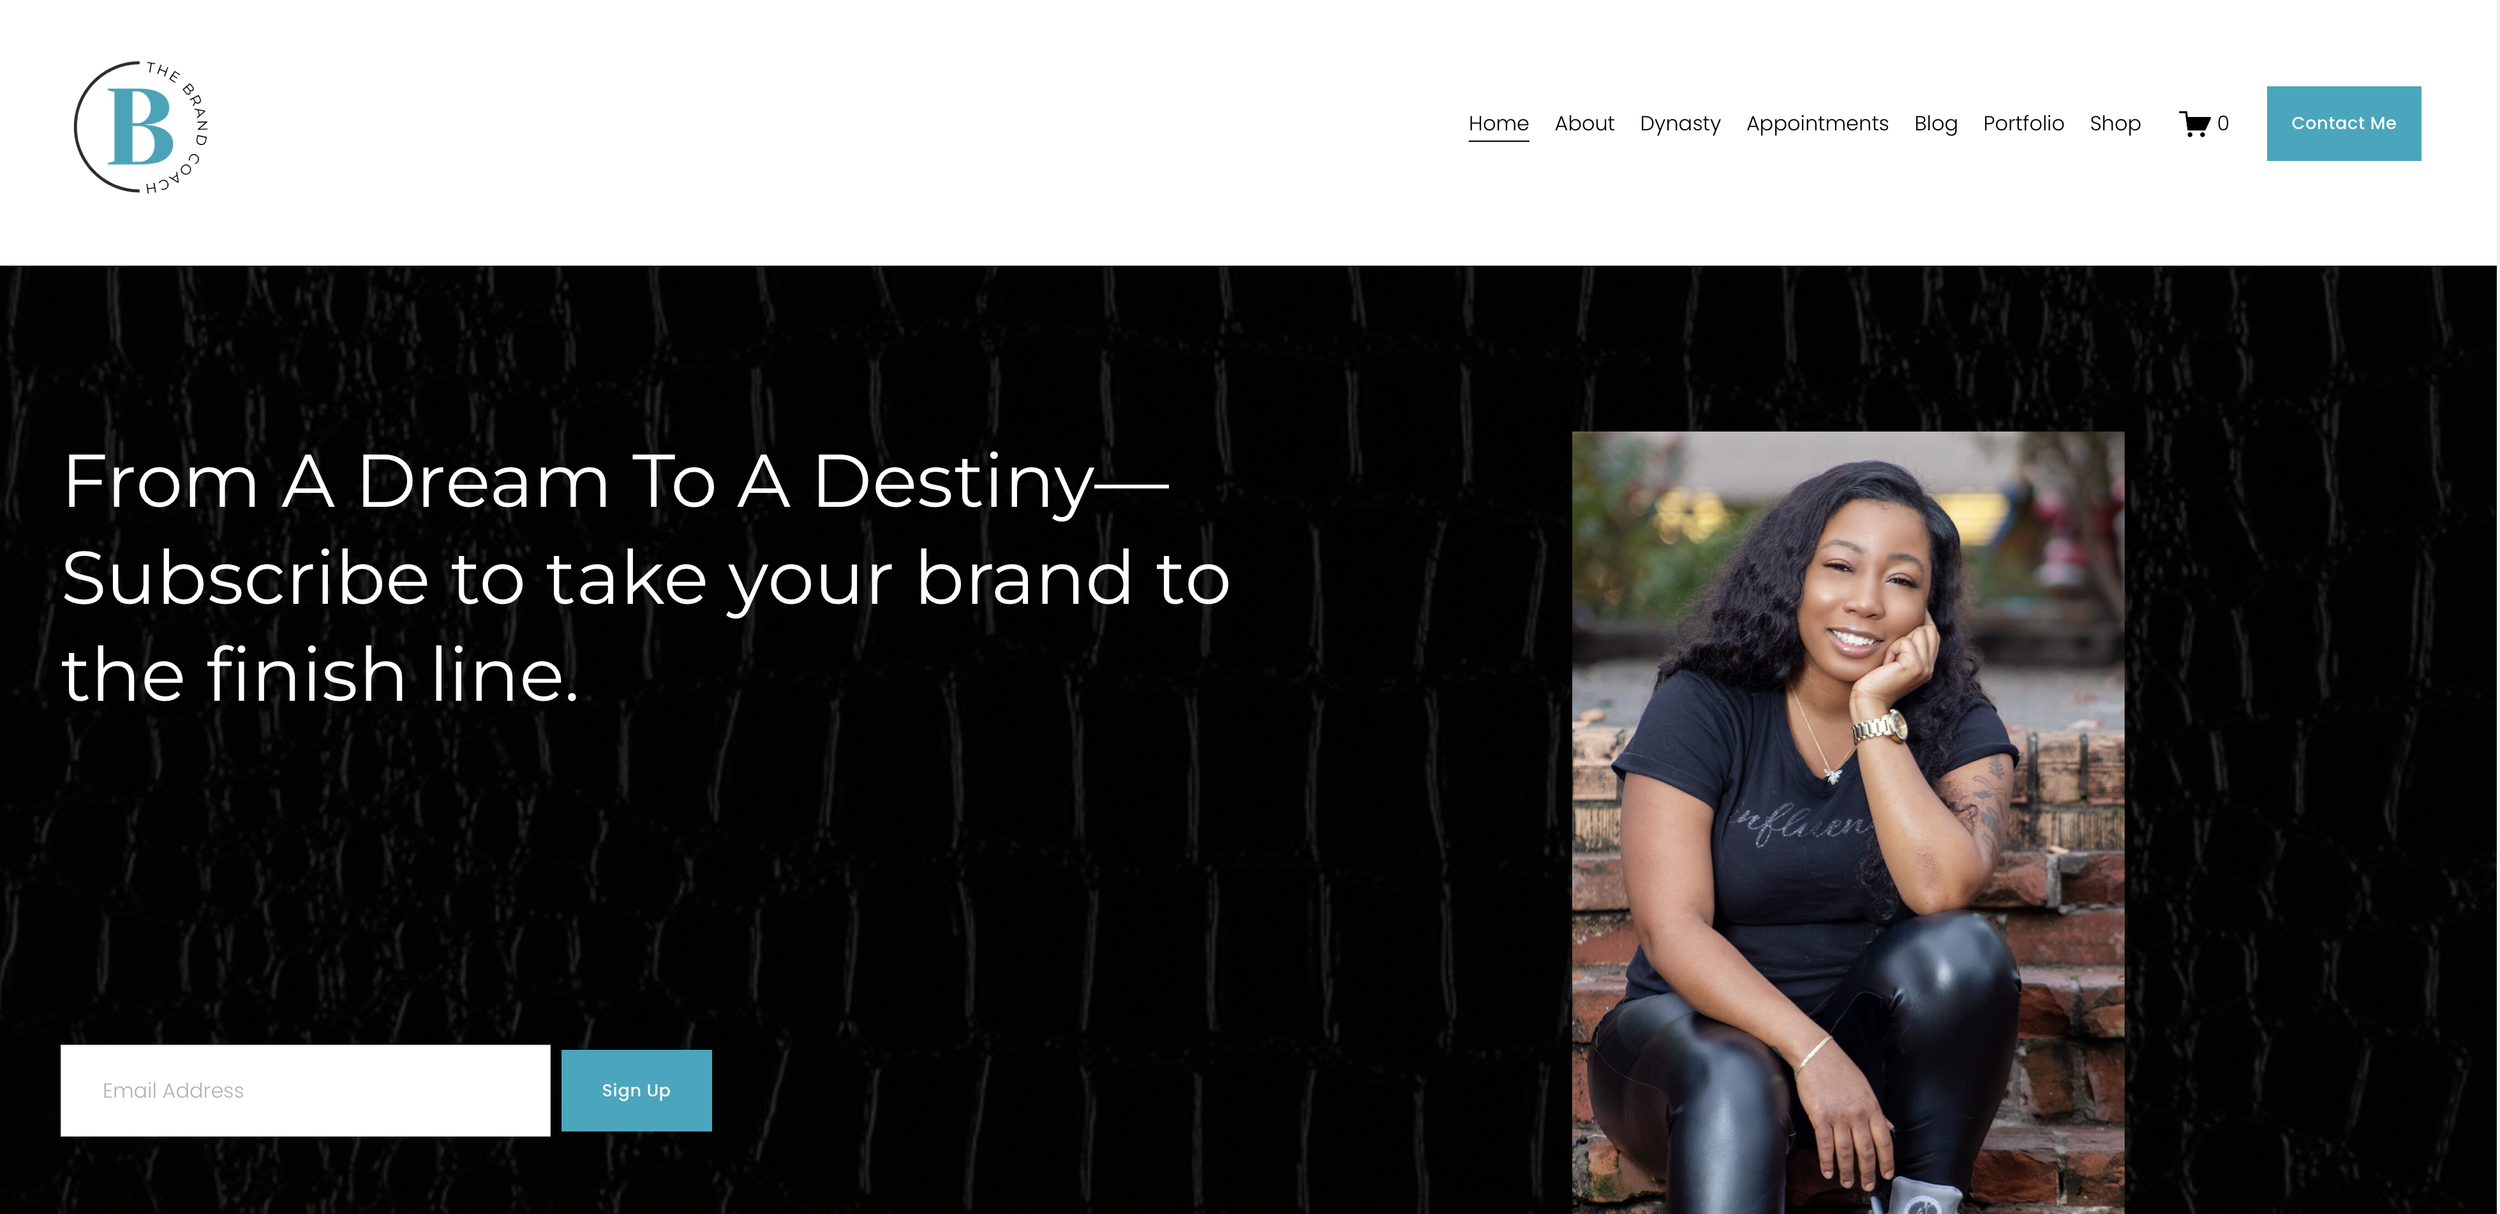2500x1214 pixels.
Task: Click The Brand Coach logo
Action: click(x=141, y=127)
